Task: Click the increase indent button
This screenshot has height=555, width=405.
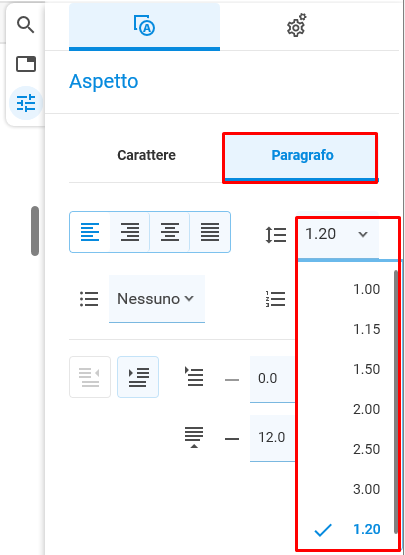Action: click(x=138, y=377)
